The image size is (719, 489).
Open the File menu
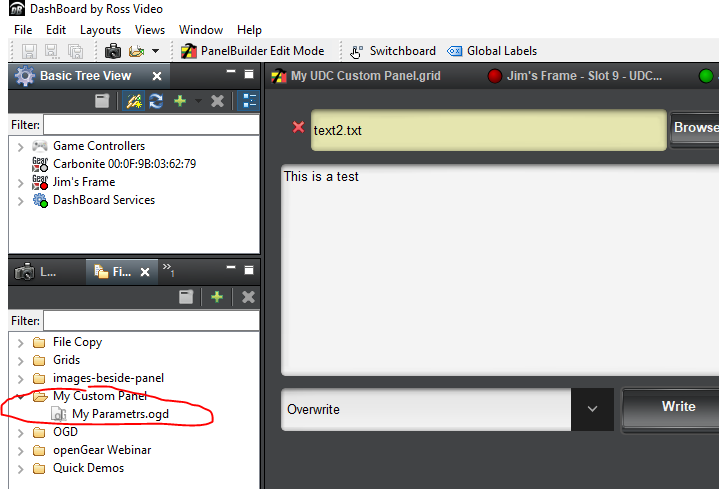click(x=23, y=30)
